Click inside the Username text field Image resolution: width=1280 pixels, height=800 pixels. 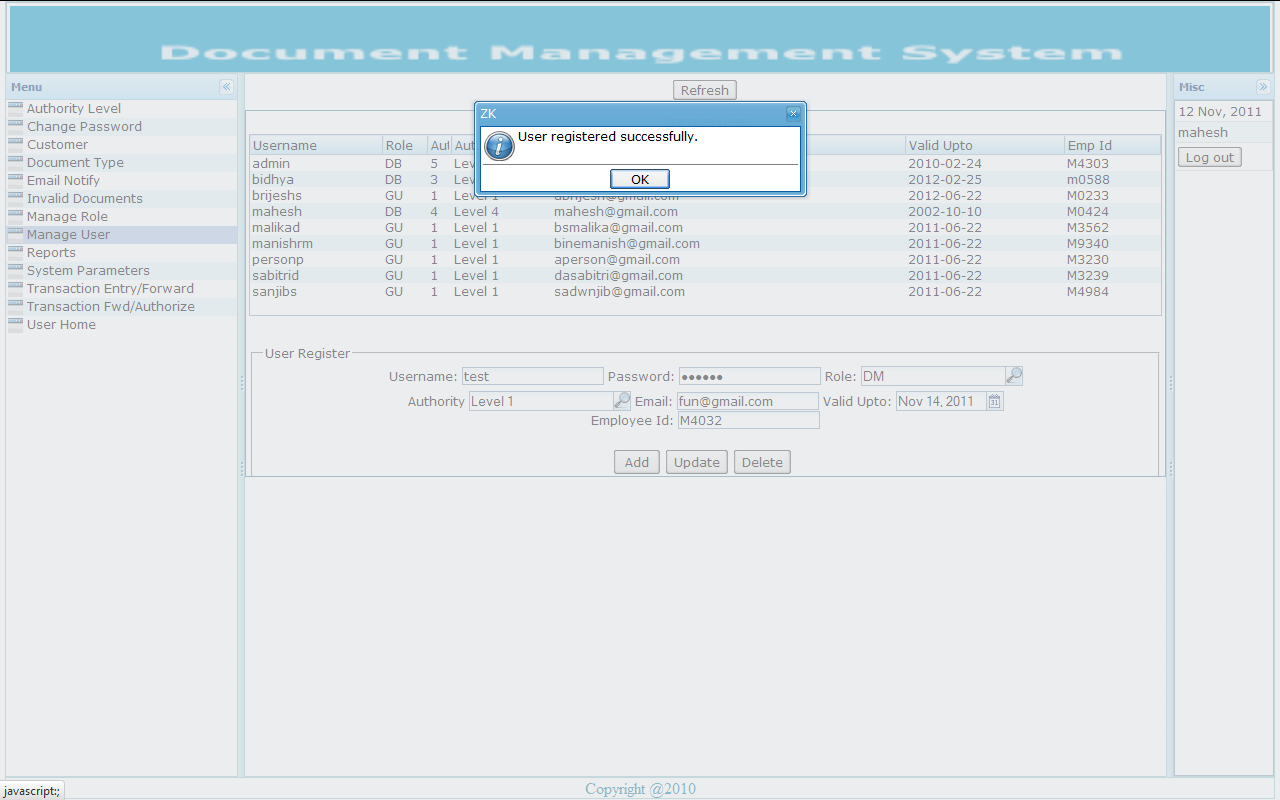coord(532,375)
